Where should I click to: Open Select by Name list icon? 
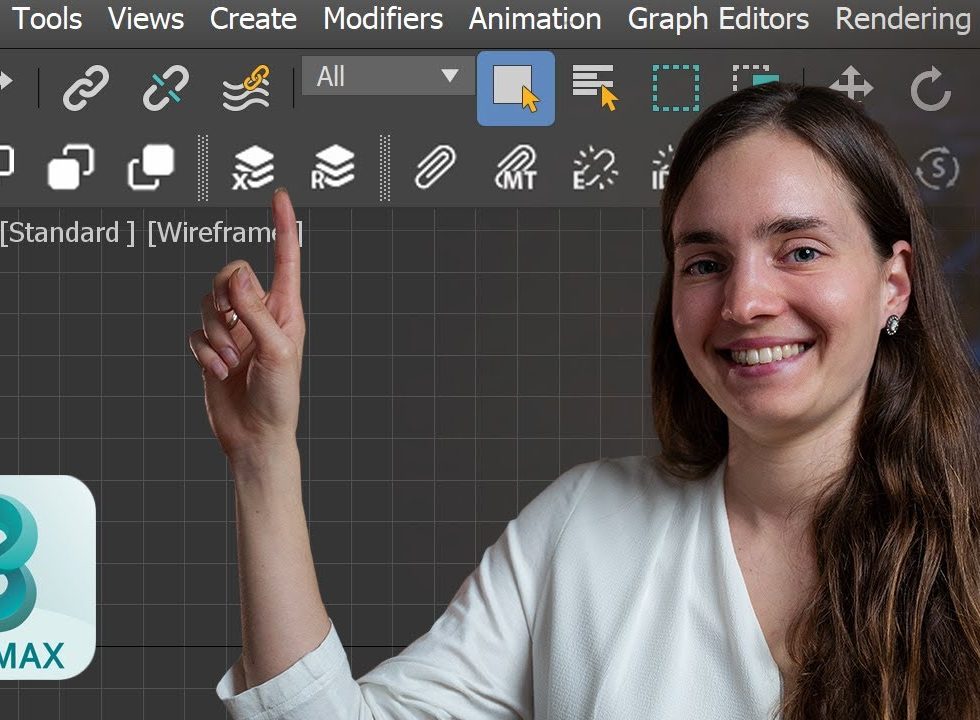[x=594, y=87]
